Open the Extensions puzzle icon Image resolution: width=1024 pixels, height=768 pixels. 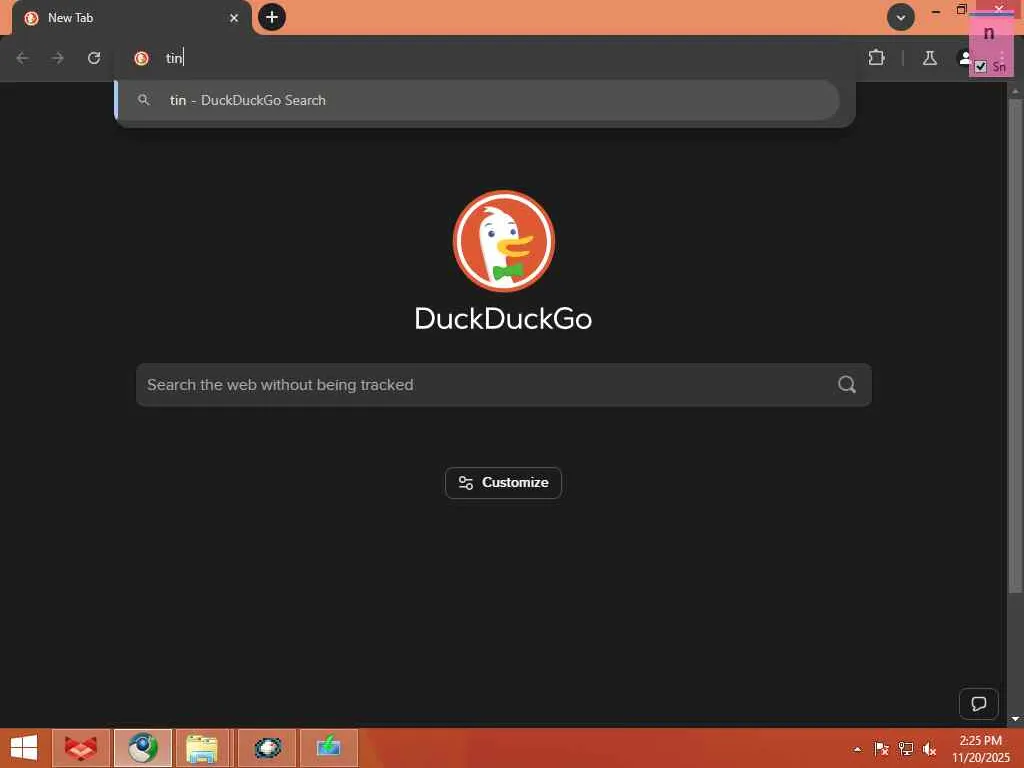click(x=876, y=58)
